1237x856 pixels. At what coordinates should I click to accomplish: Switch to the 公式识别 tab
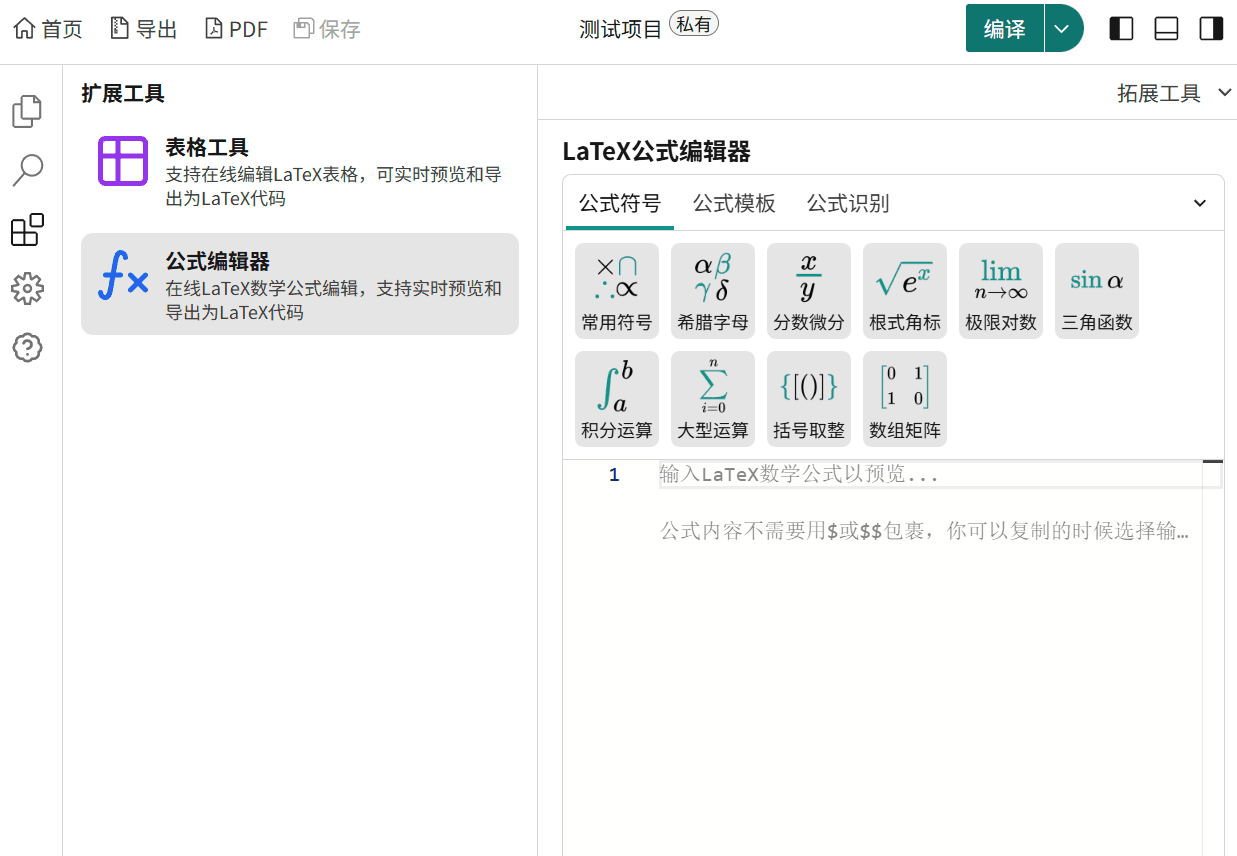pos(848,203)
